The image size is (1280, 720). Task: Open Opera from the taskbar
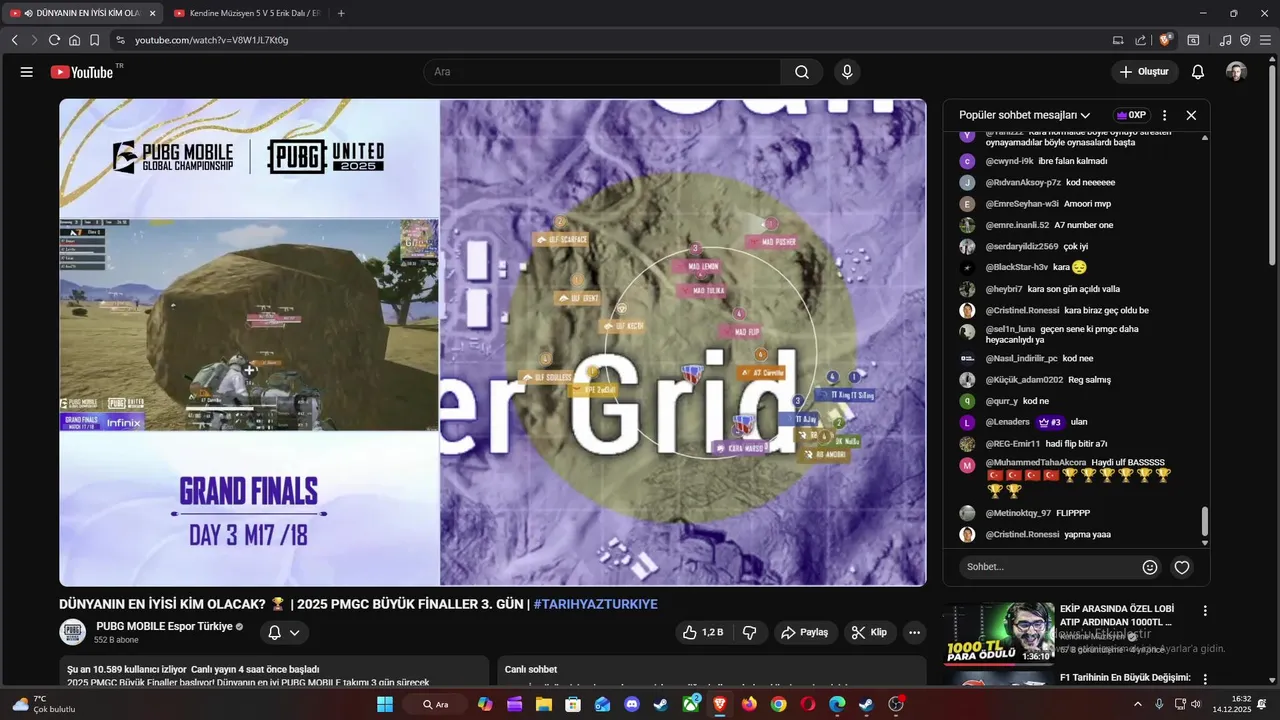[808, 704]
